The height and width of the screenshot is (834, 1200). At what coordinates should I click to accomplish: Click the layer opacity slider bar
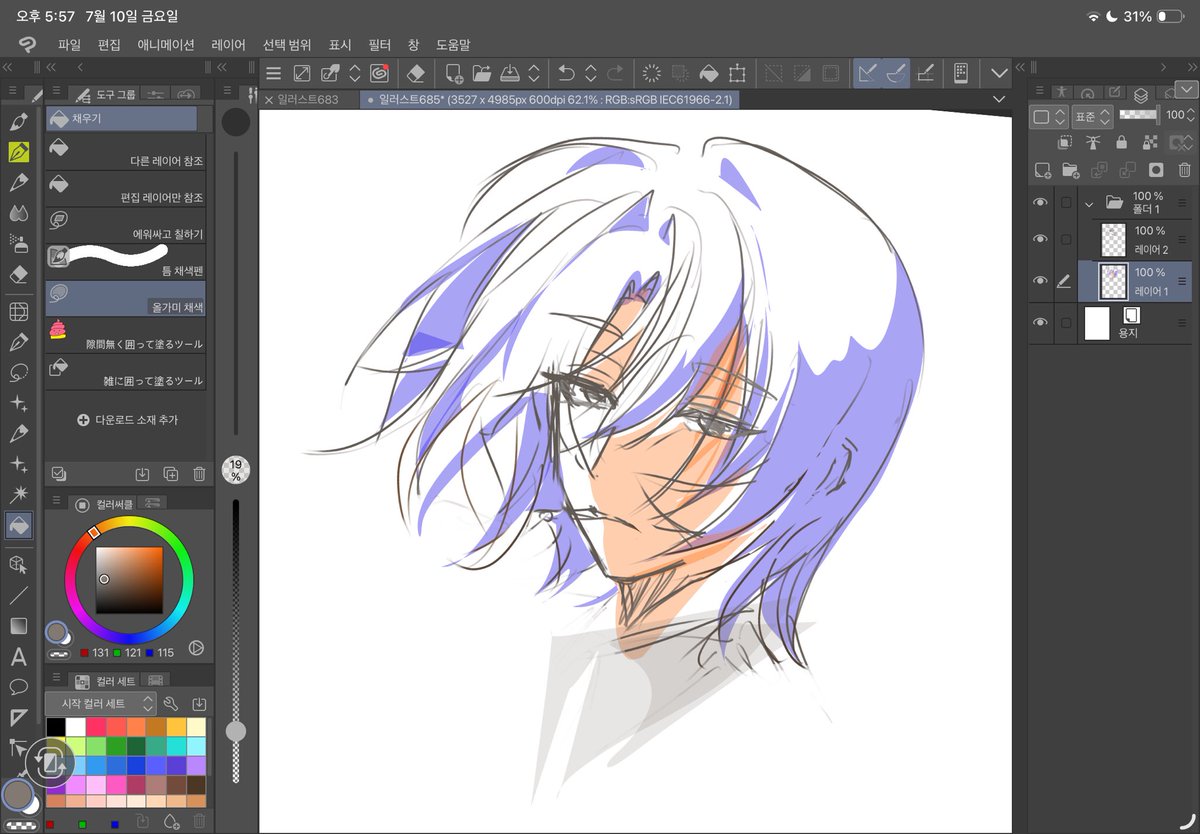point(1138,114)
